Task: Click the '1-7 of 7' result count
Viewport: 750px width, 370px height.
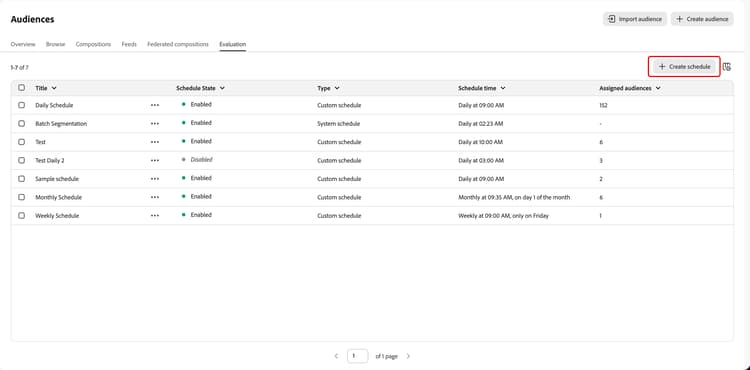Action: pyautogui.click(x=20, y=67)
